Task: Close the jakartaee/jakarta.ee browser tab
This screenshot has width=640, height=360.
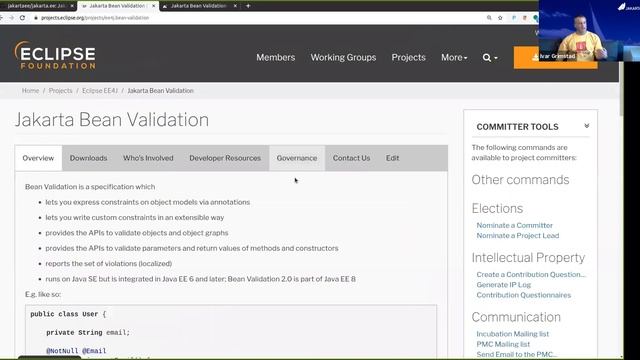Action: [72, 6]
